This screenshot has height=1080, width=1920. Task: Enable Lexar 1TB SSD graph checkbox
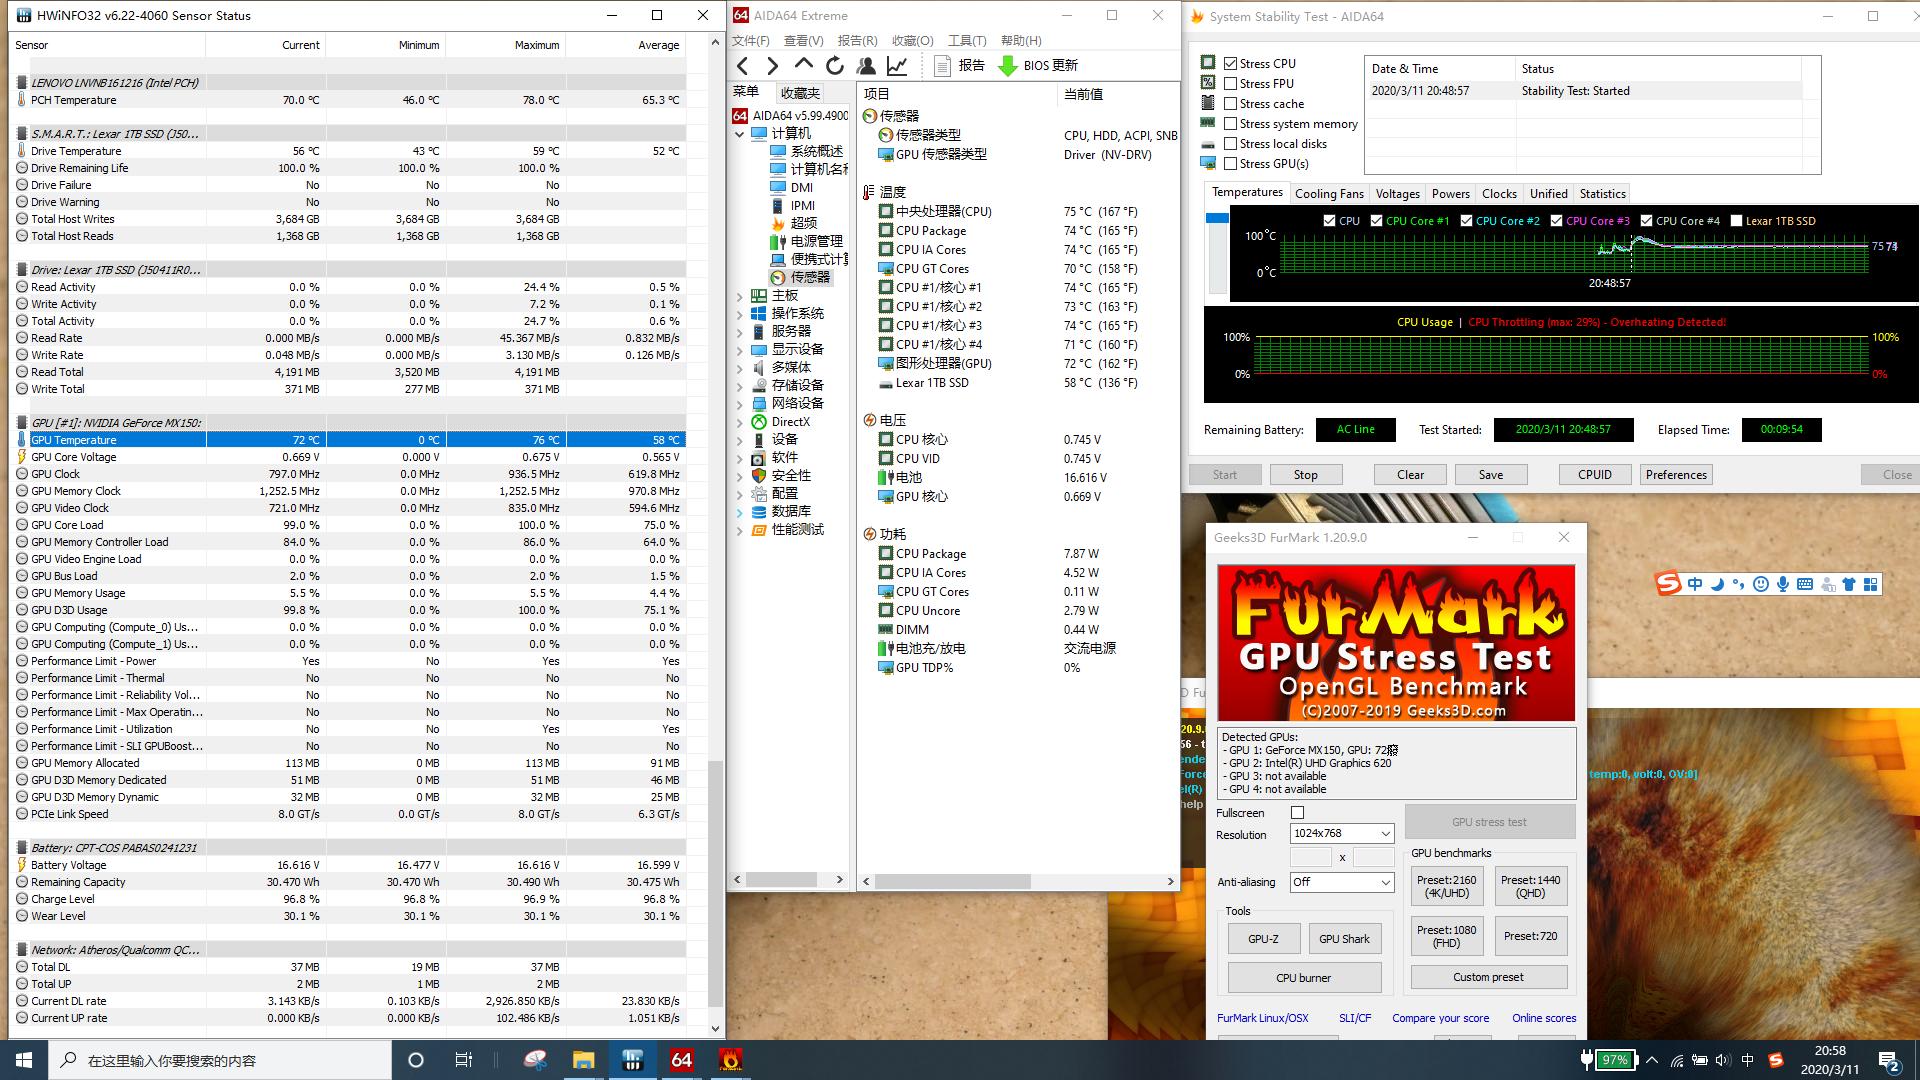[1737, 221]
